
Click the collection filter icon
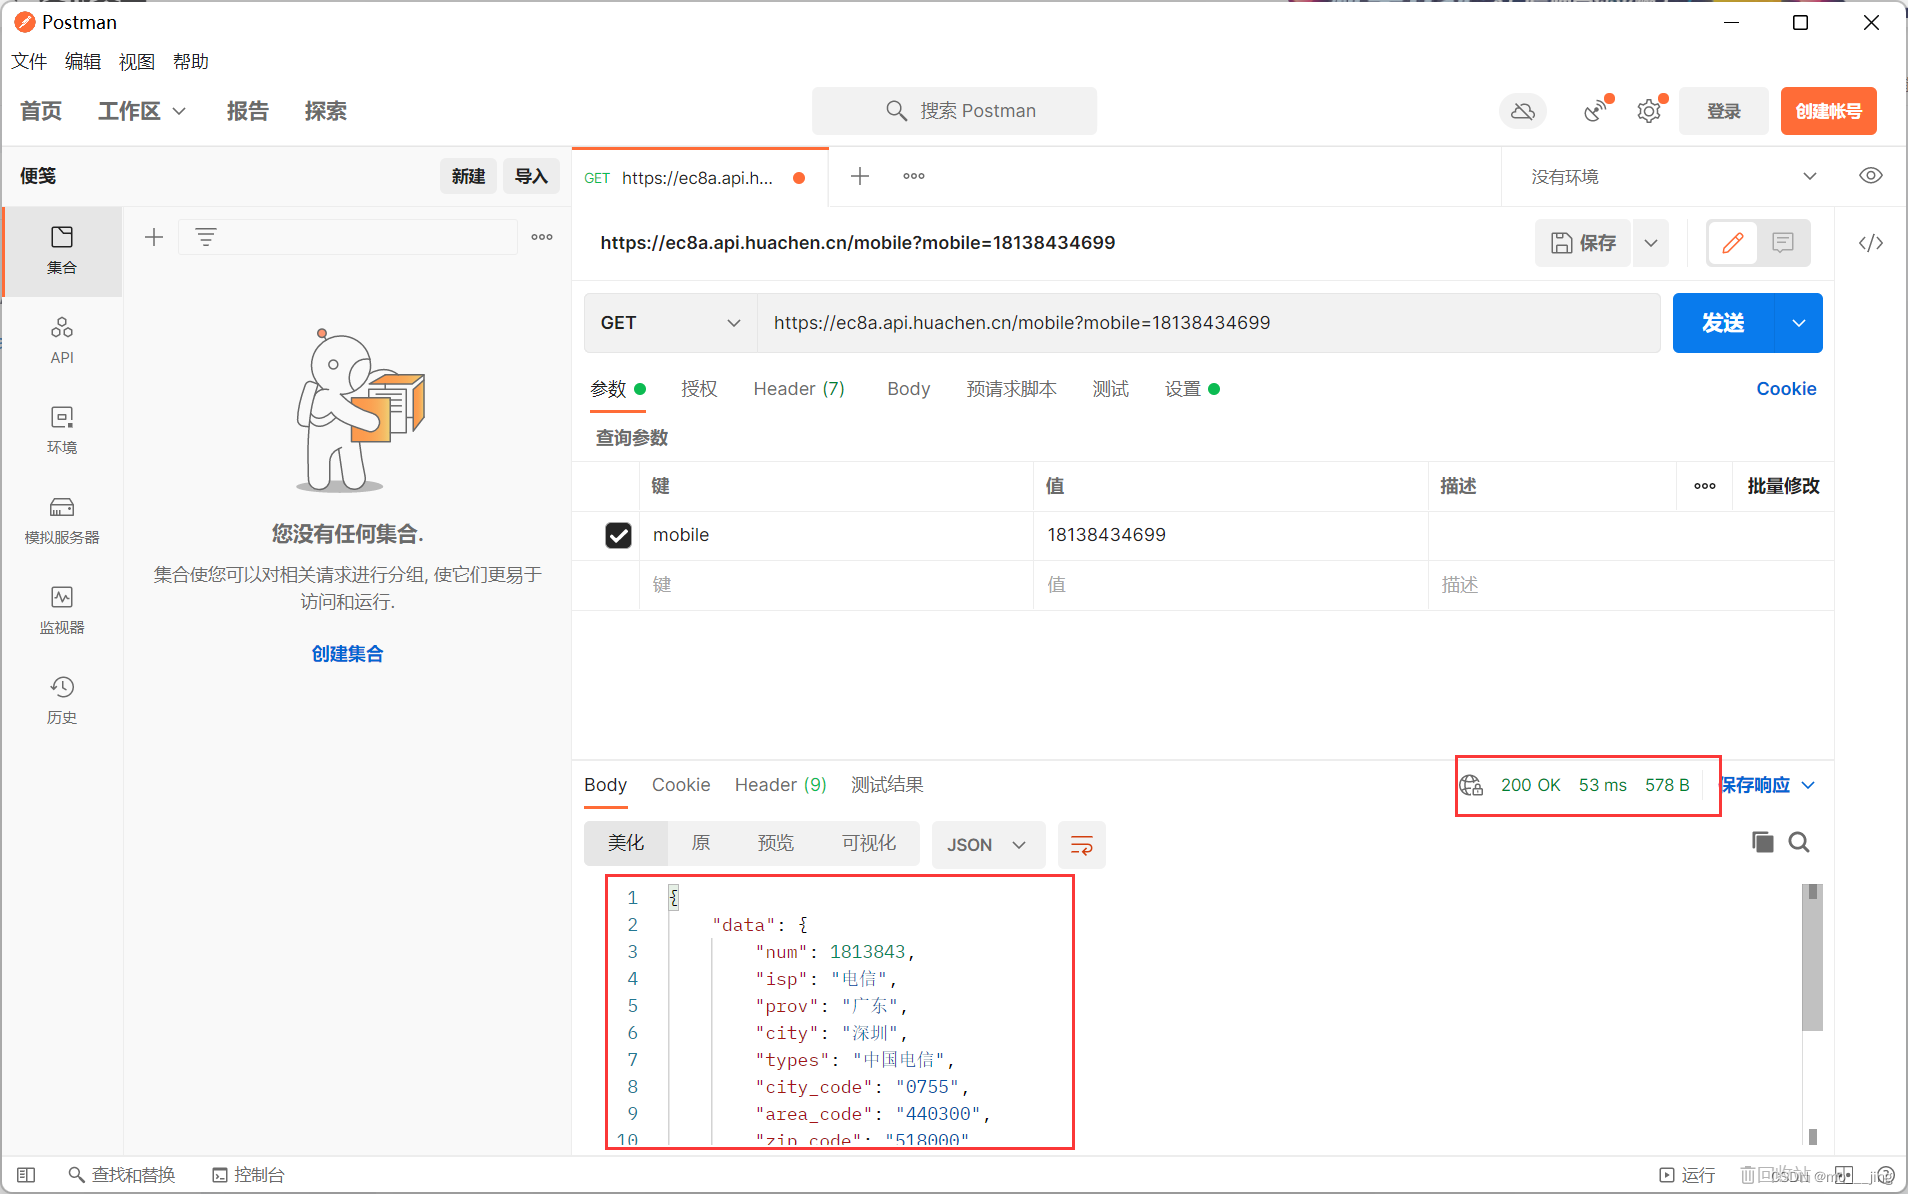(206, 237)
